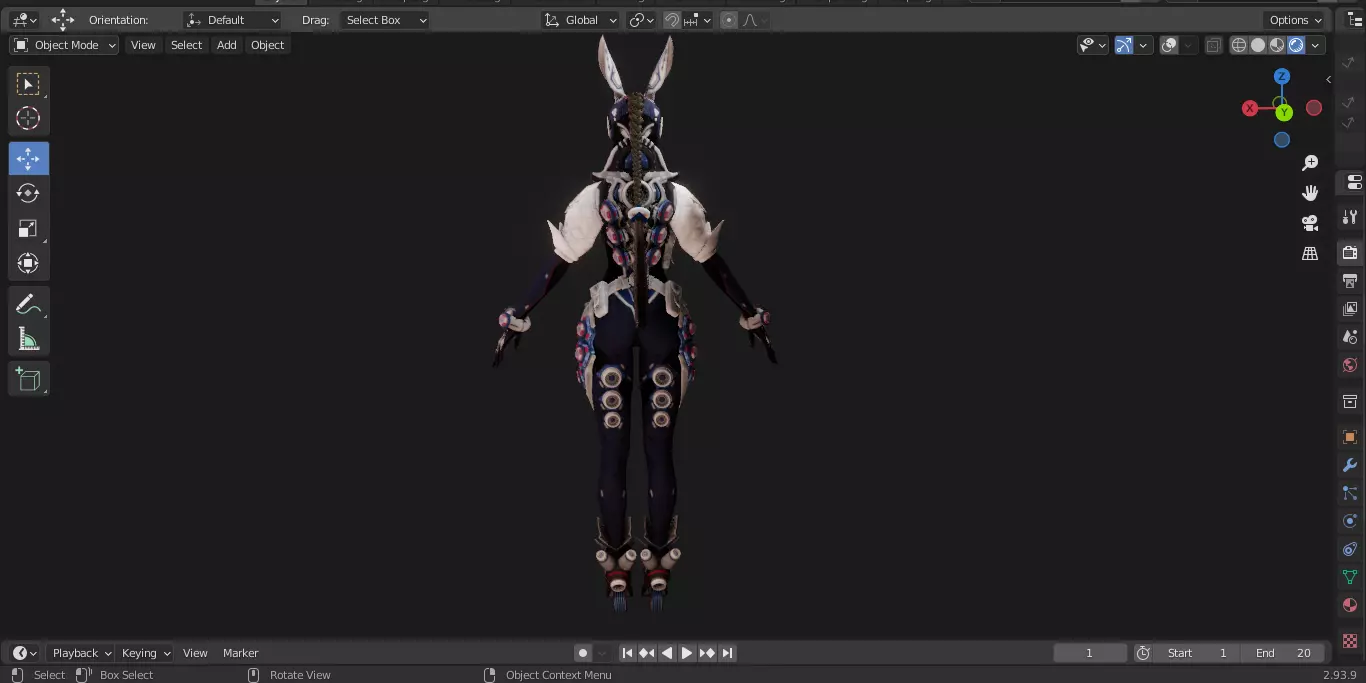Expand the sidebar with the arrow
The height and width of the screenshot is (683, 1366).
pyautogui.click(x=1328, y=79)
